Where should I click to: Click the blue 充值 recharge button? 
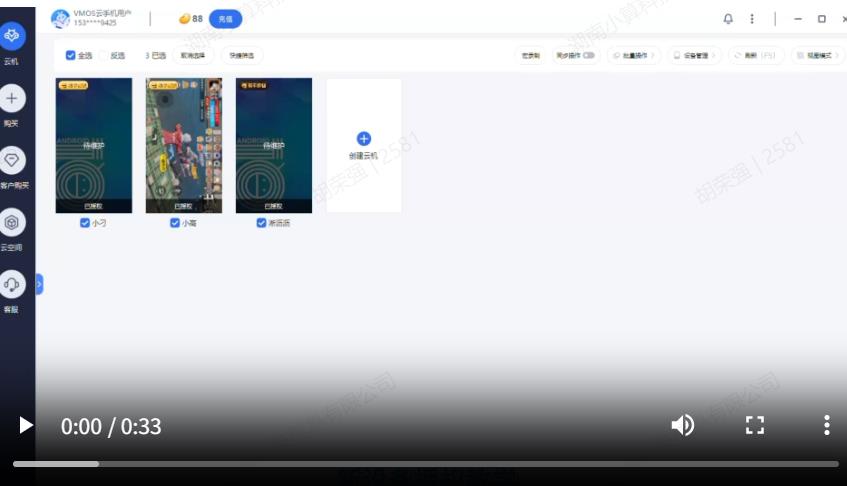(x=225, y=19)
